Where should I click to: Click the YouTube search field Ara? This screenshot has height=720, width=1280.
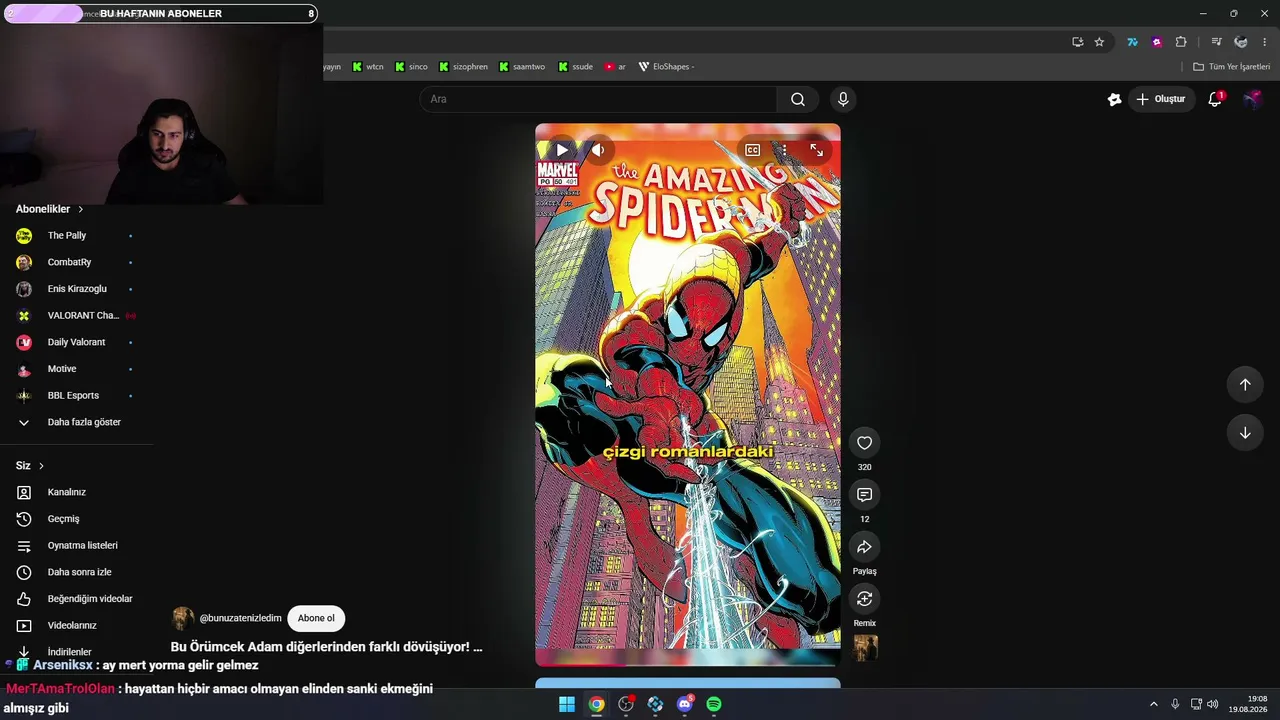click(x=598, y=99)
